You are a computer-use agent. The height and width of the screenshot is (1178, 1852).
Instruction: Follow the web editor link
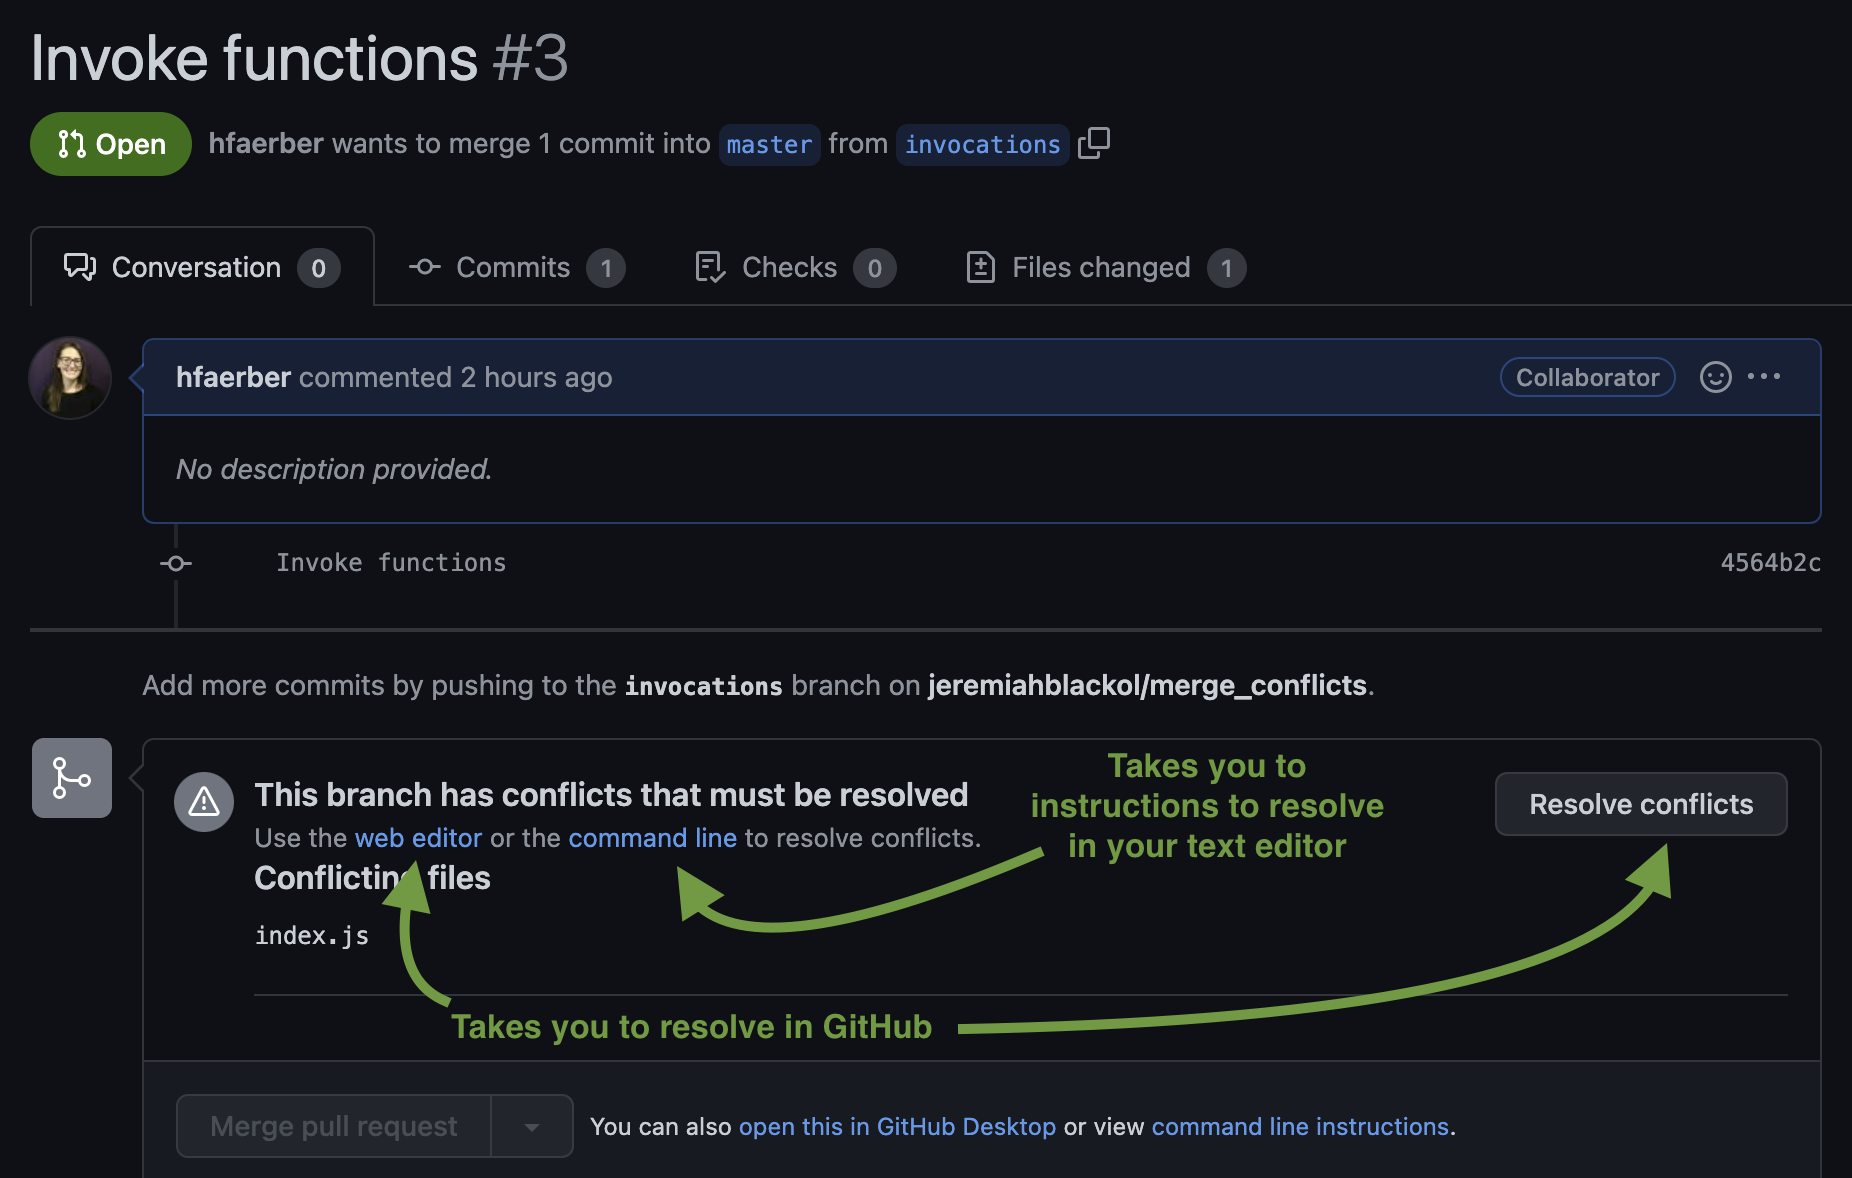click(418, 838)
